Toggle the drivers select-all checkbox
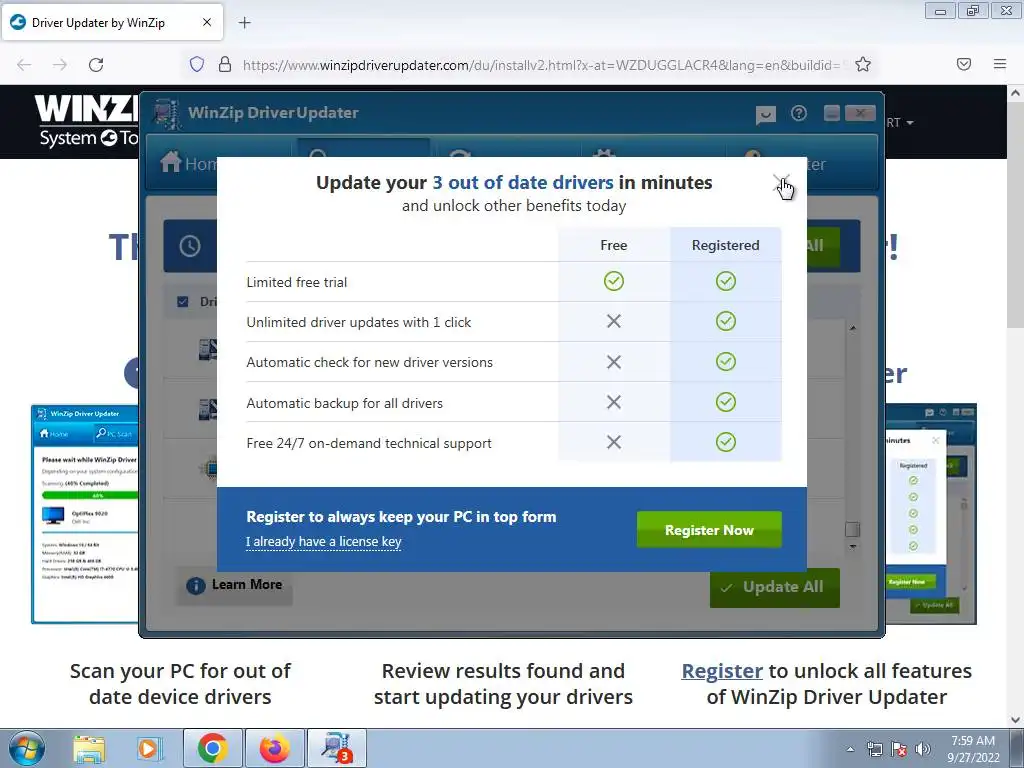1024x768 pixels. tap(182, 302)
